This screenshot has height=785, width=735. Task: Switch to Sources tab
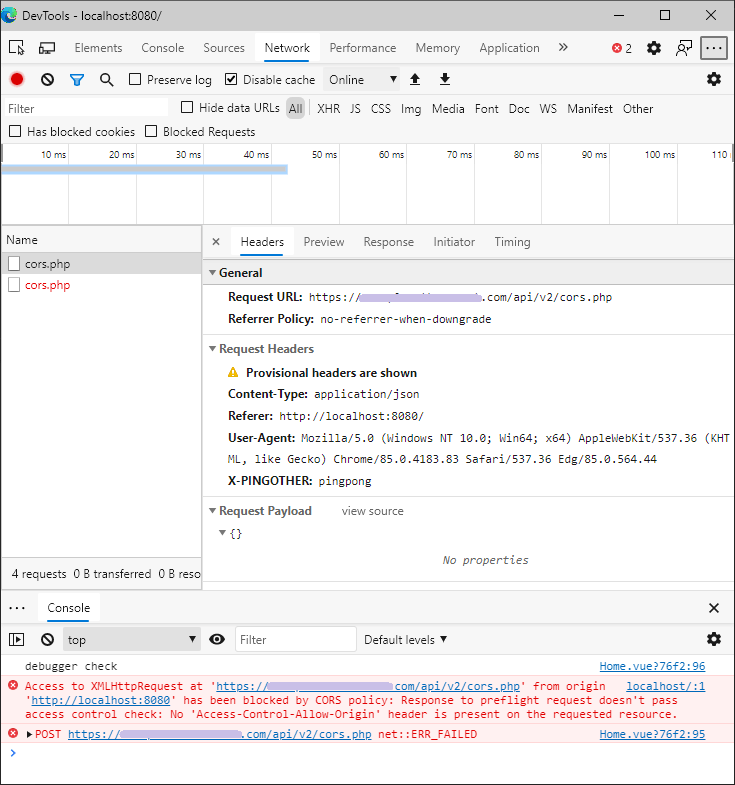pyautogui.click(x=224, y=48)
